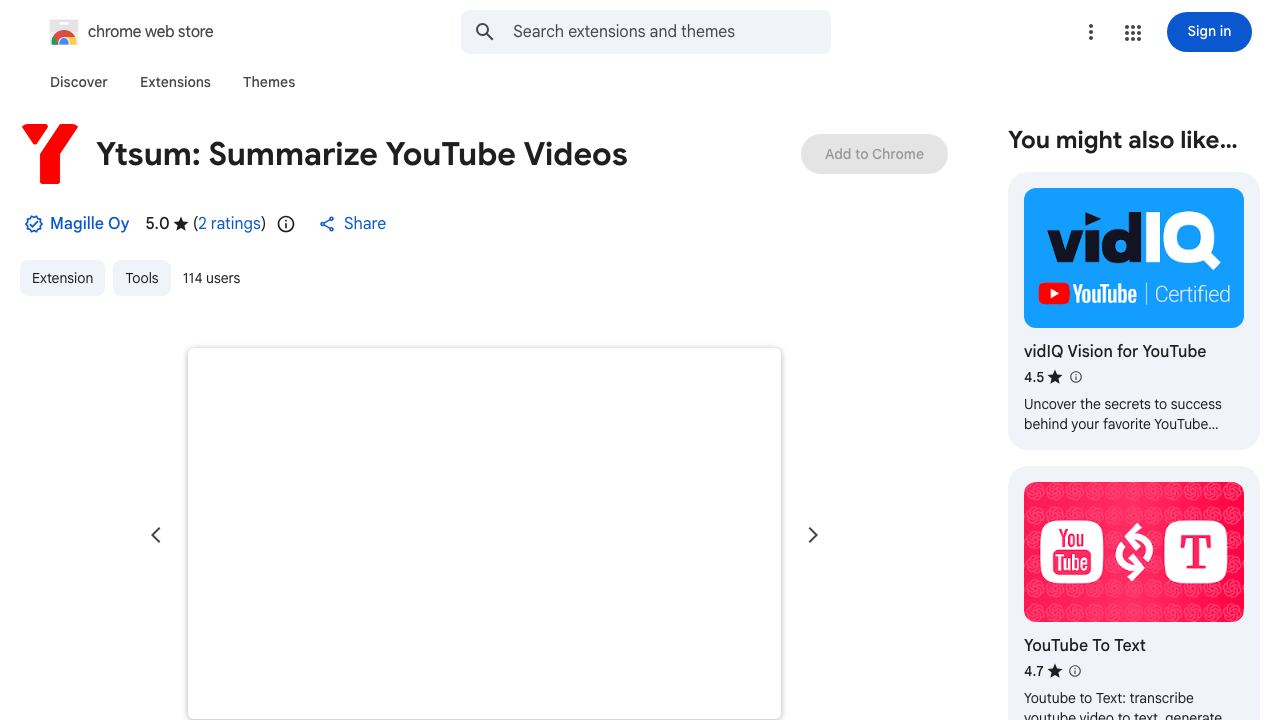Image resolution: width=1280 pixels, height=720 pixels.
Task: Select the Extension category chip
Action: click(x=62, y=278)
